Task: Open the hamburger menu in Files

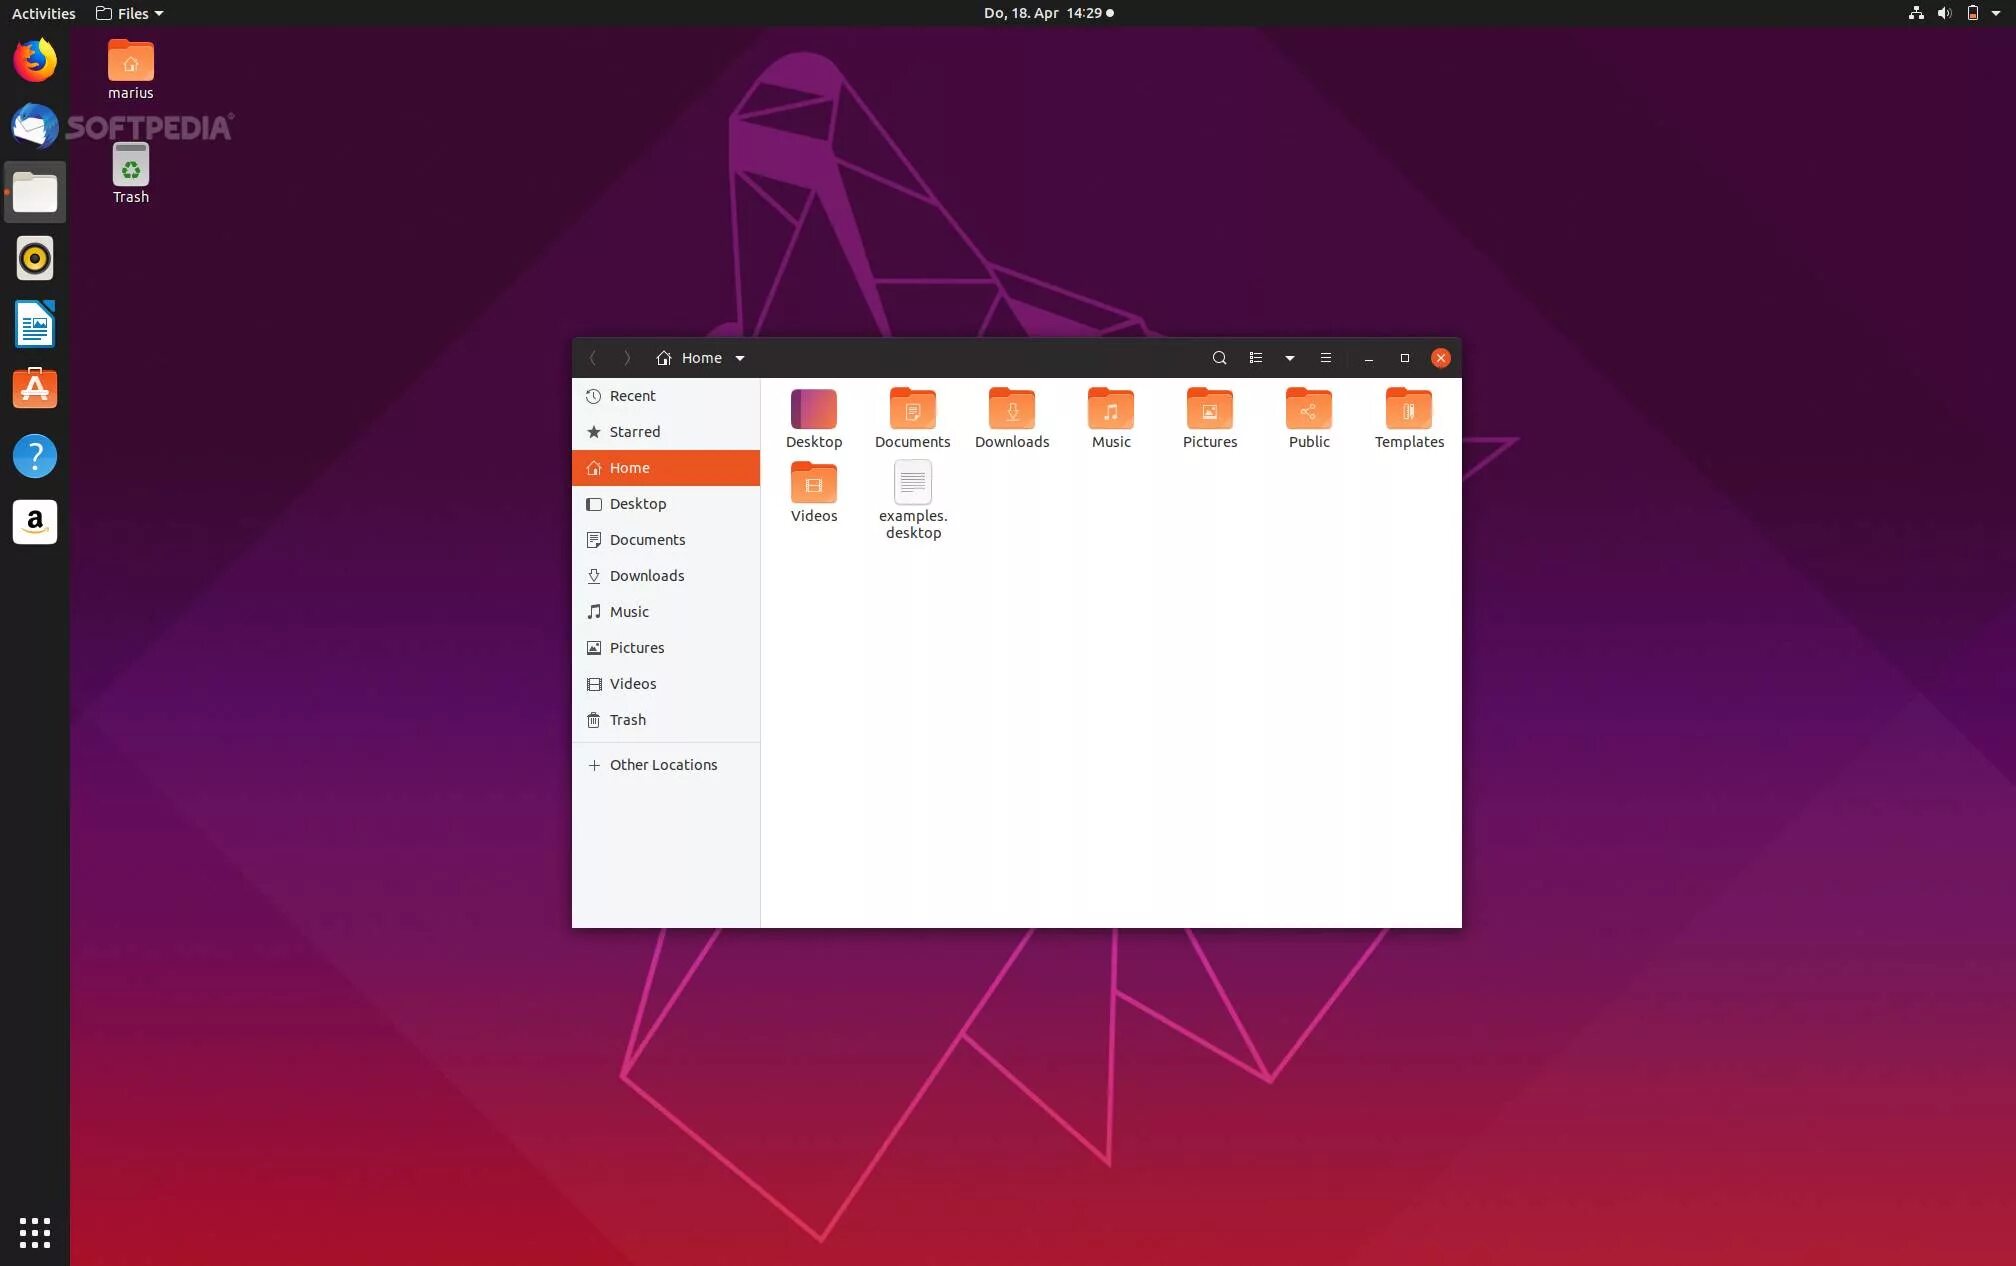Action: (x=1325, y=358)
